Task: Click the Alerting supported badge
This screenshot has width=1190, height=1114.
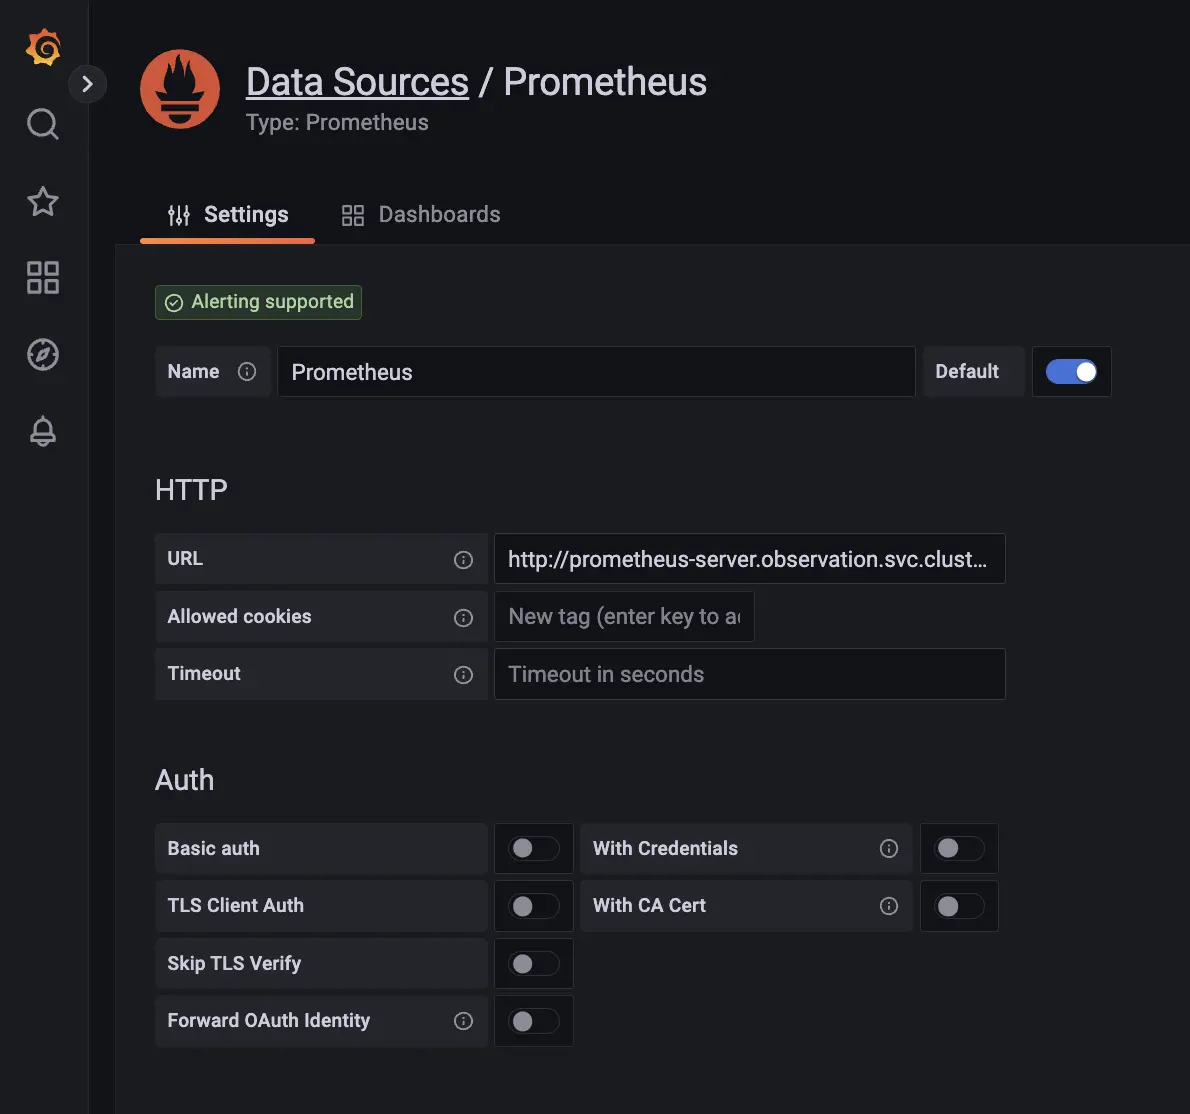Action: [258, 302]
